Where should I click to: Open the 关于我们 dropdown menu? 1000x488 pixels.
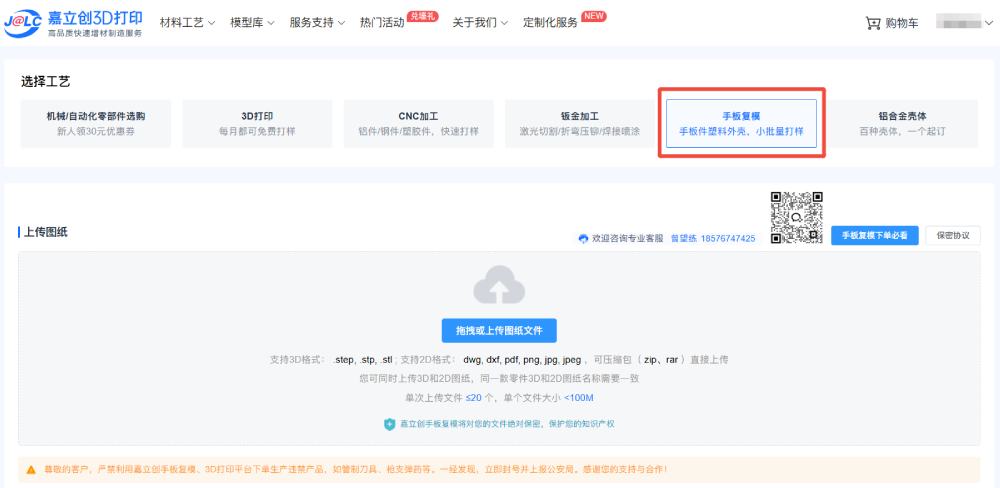(x=480, y=23)
